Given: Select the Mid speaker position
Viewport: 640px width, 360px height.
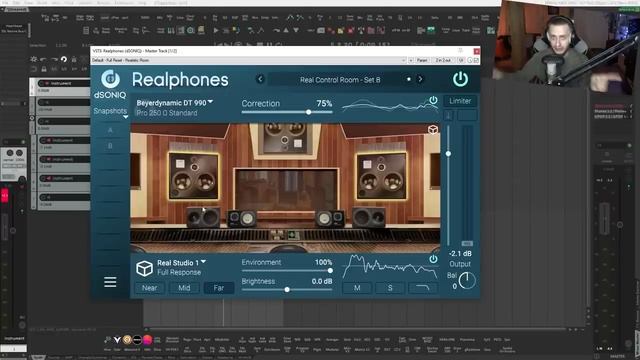Looking at the screenshot, I should coord(184,288).
